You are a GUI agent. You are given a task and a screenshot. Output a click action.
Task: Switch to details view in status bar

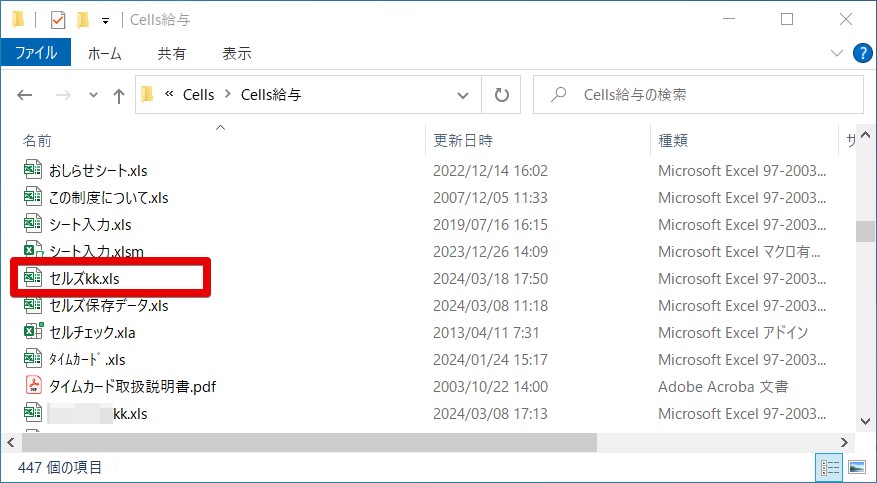pos(830,467)
